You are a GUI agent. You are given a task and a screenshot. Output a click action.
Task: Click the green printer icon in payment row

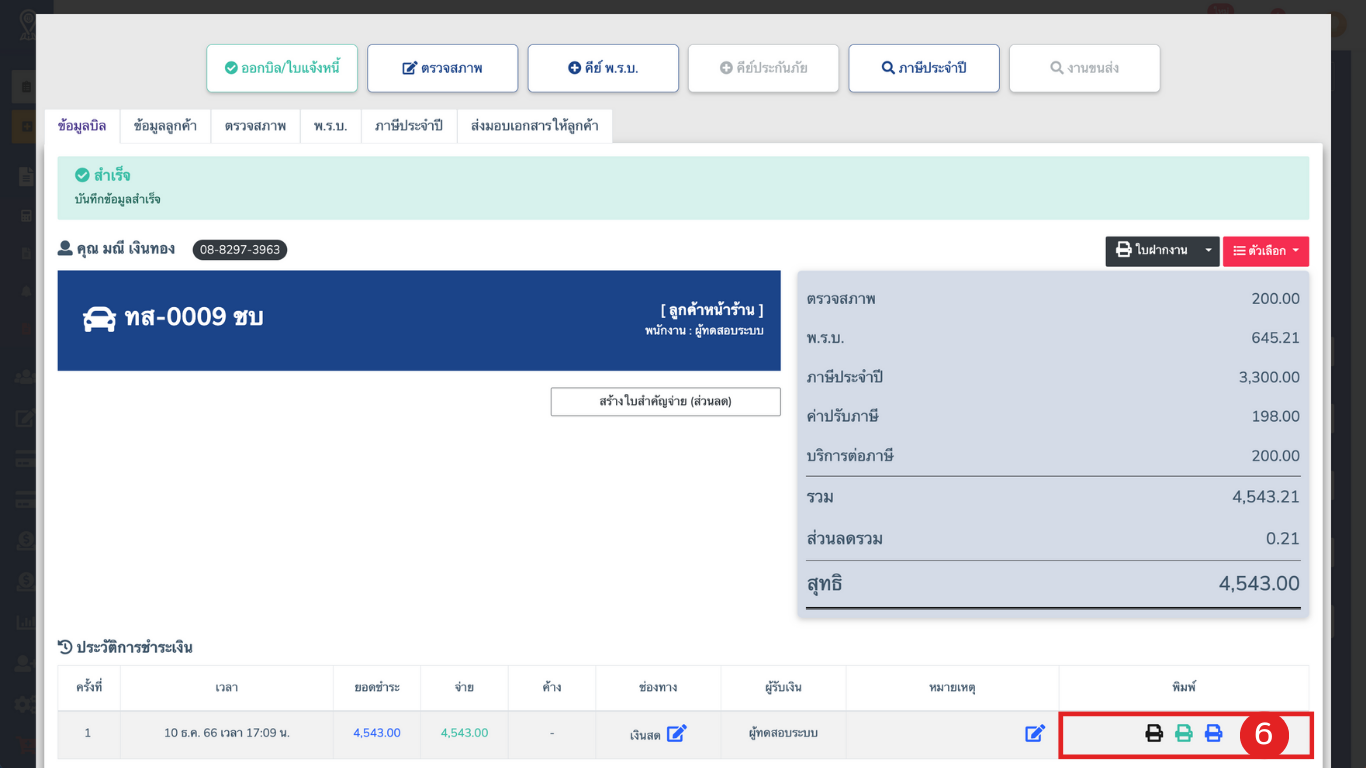tap(1184, 733)
